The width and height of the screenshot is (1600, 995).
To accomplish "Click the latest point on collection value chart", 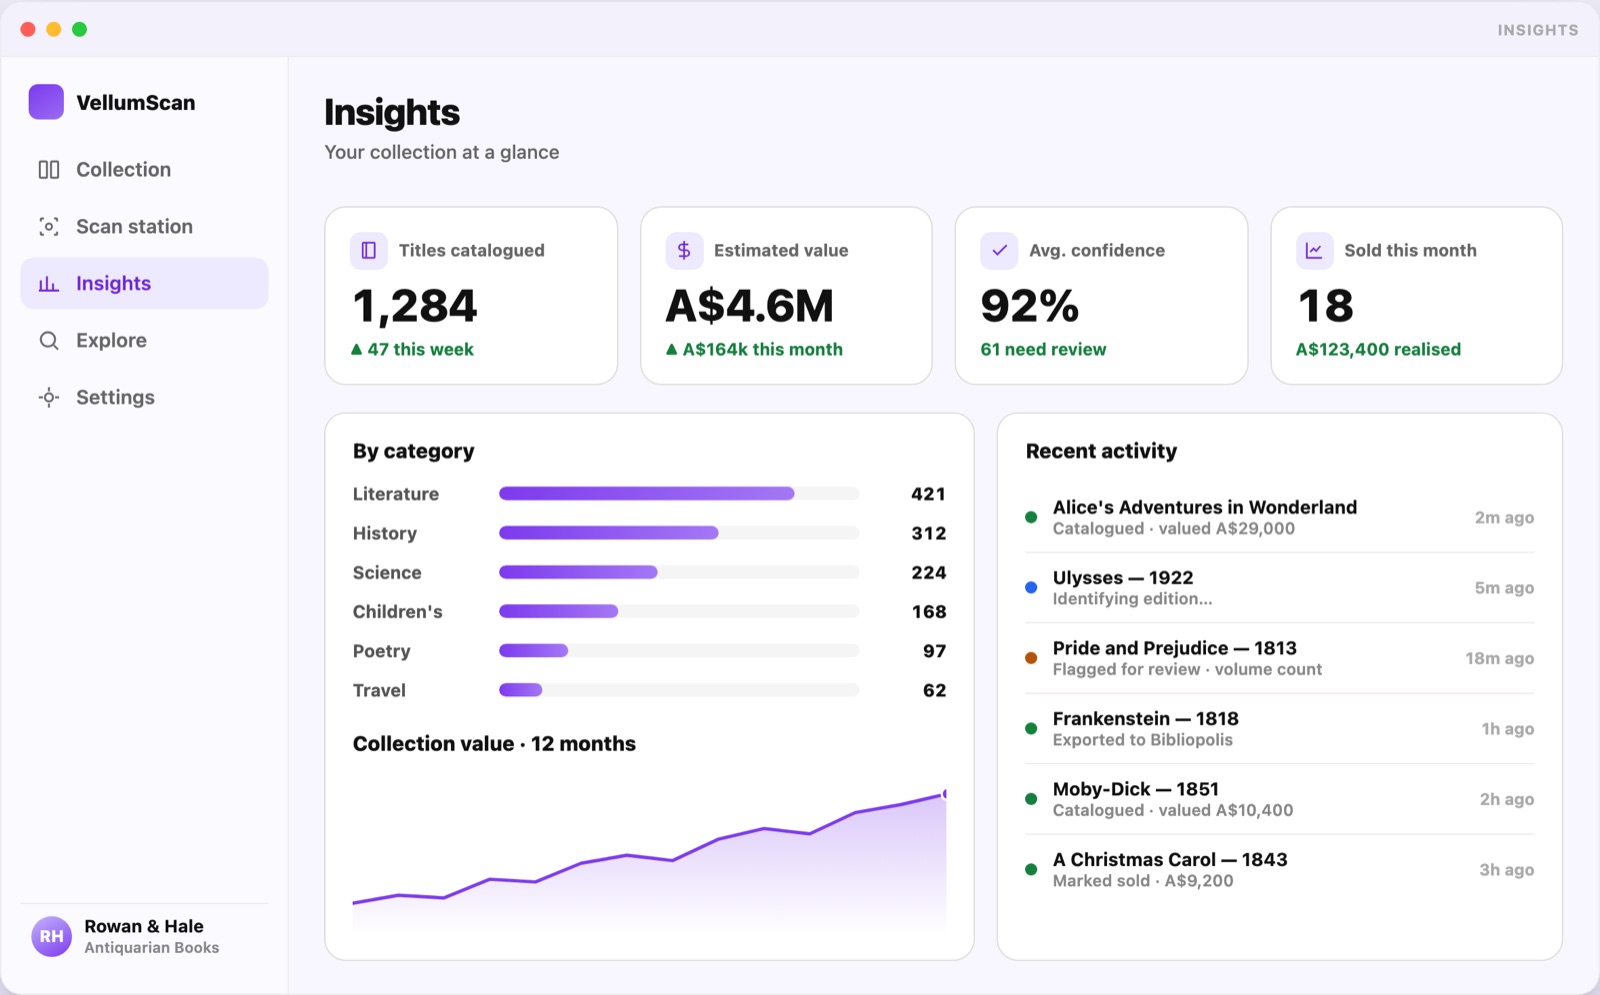I will coord(945,794).
